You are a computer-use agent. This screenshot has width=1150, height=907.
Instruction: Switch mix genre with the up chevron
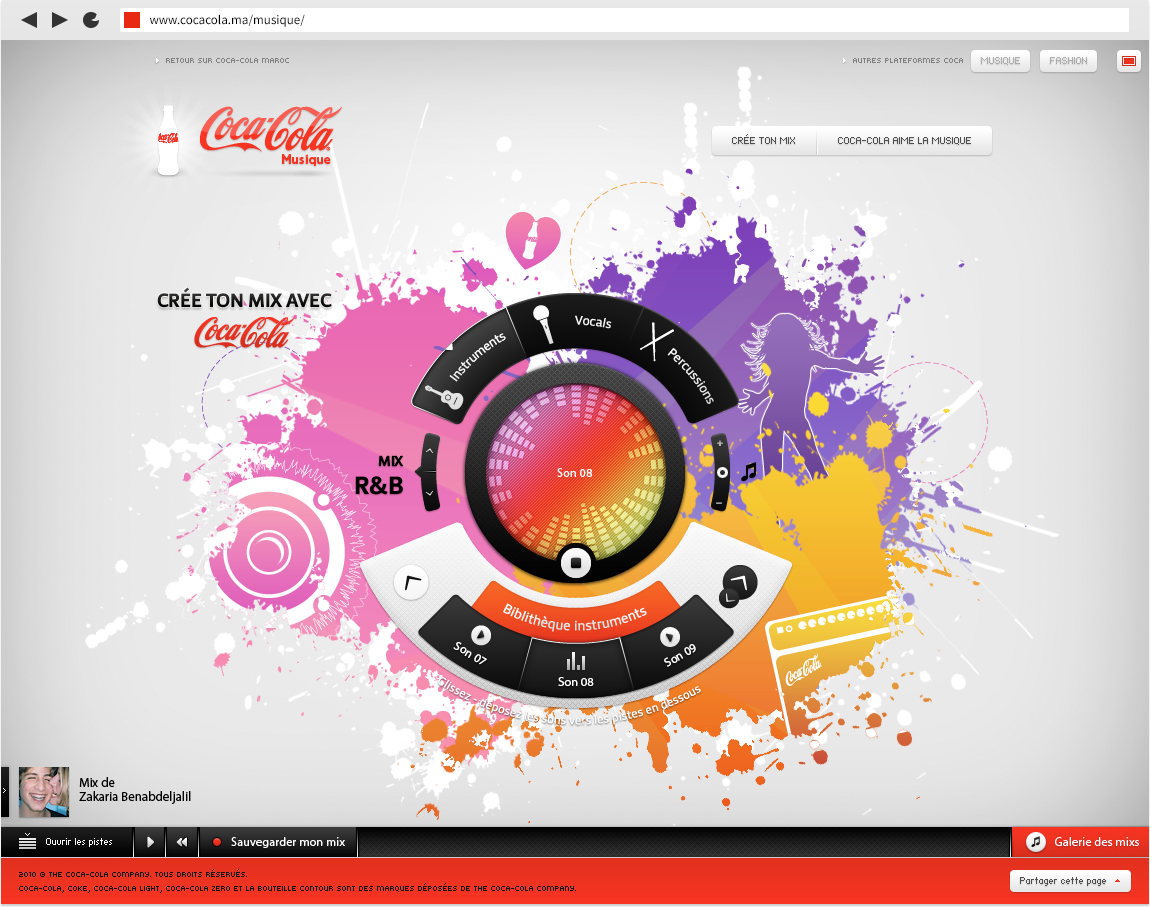coord(430,451)
